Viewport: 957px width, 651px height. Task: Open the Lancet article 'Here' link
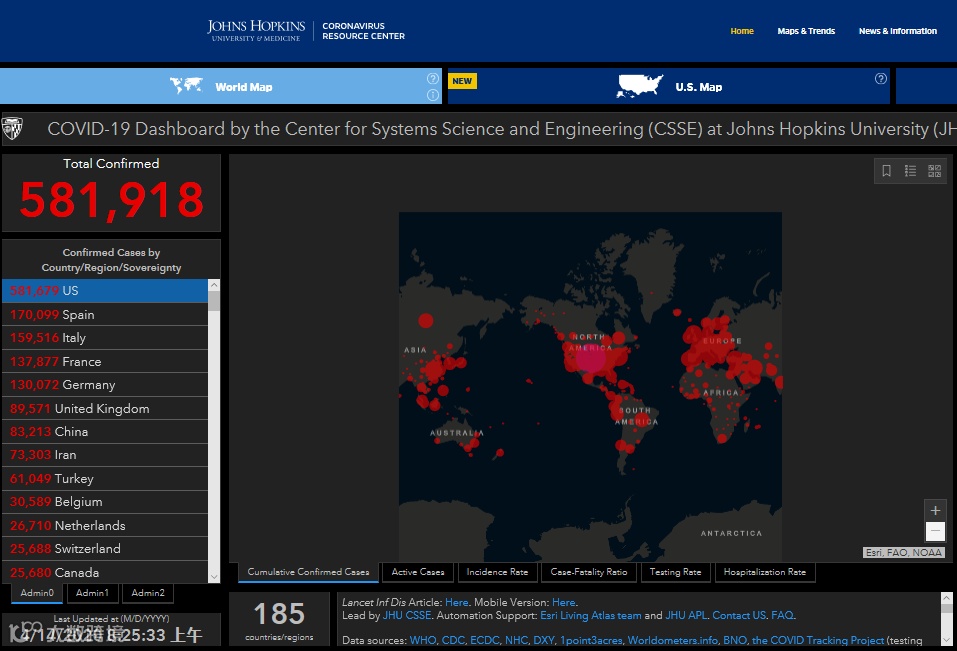457,603
